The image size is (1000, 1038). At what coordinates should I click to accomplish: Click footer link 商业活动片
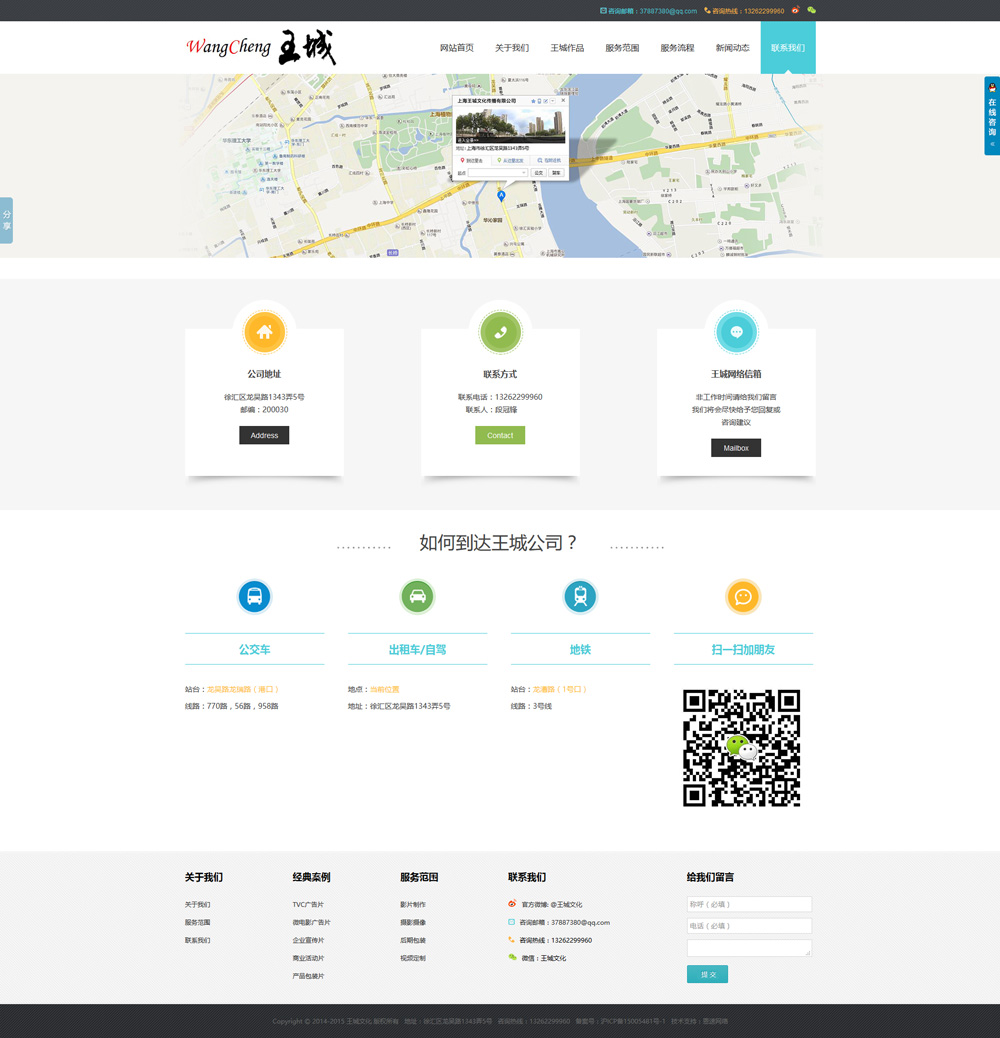pyautogui.click(x=308, y=958)
